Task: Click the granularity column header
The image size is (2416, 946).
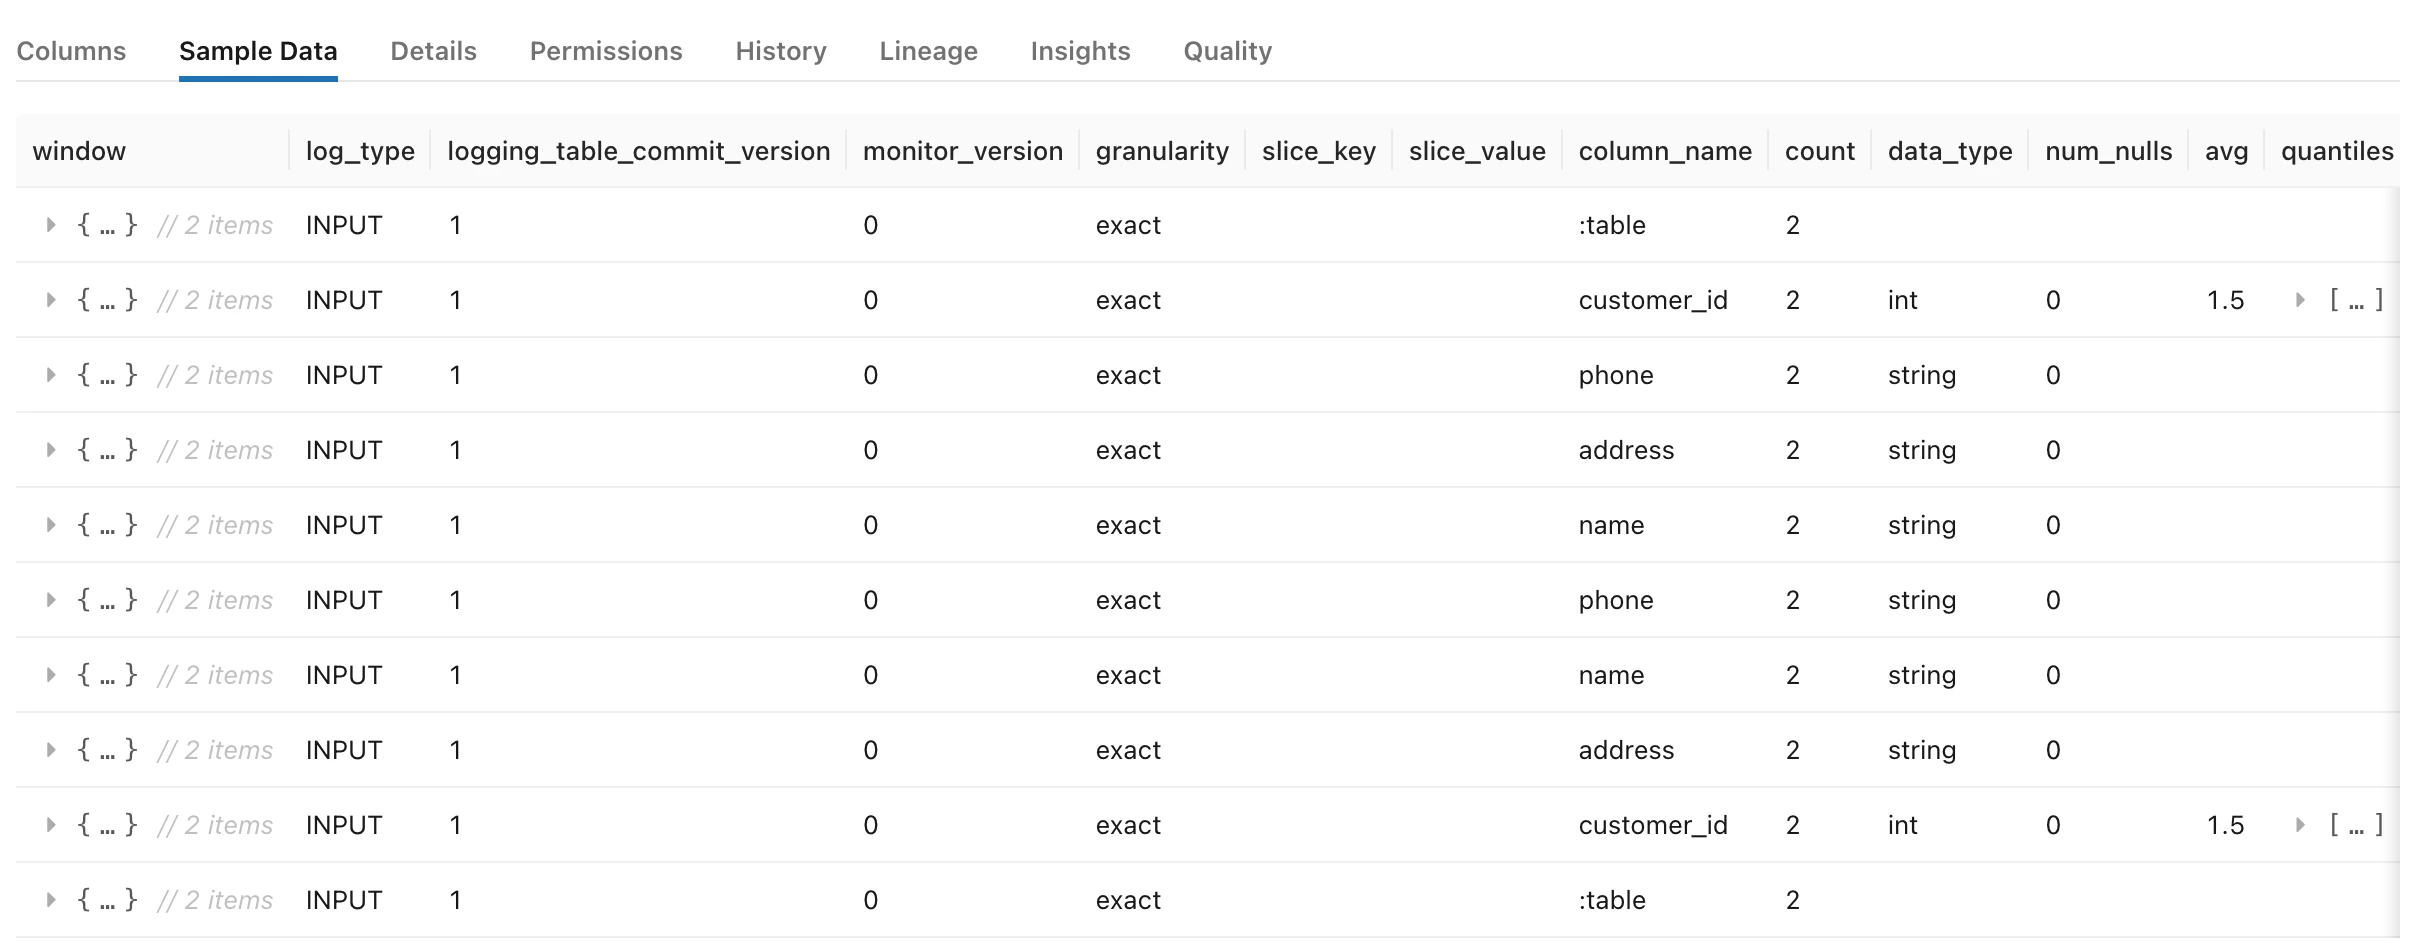Action: coord(1162,151)
